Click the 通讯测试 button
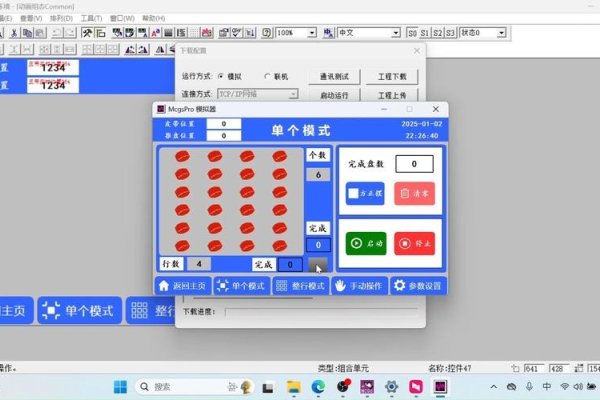 334,77
